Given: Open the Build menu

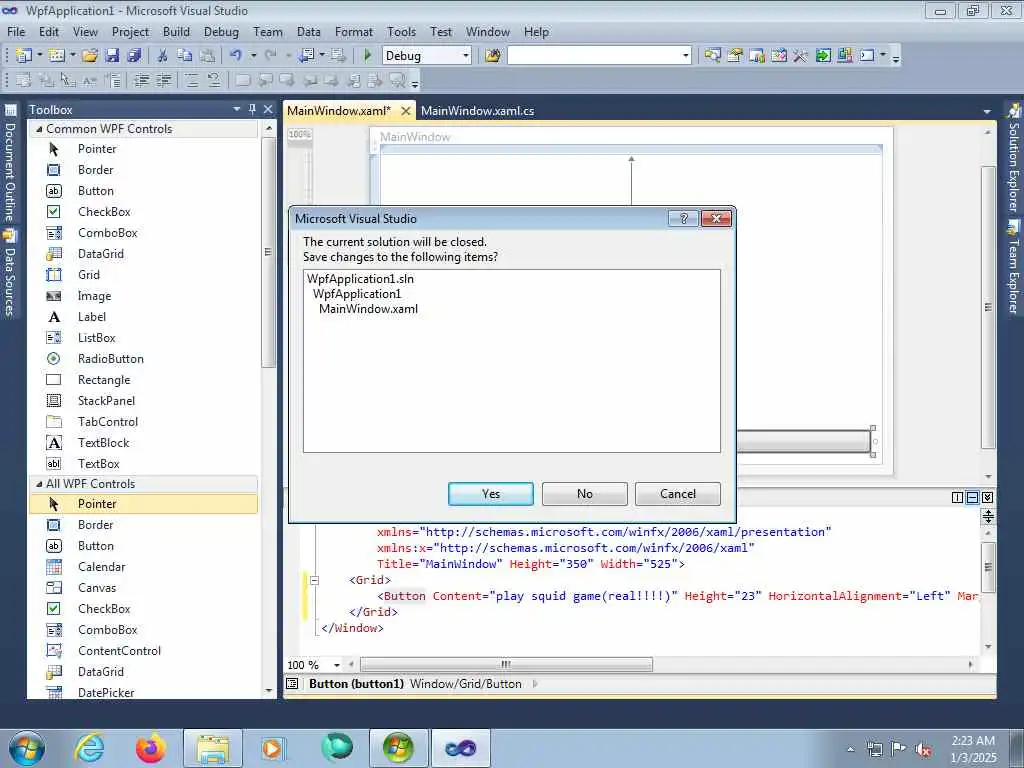Looking at the screenshot, I should pyautogui.click(x=176, y=31).
